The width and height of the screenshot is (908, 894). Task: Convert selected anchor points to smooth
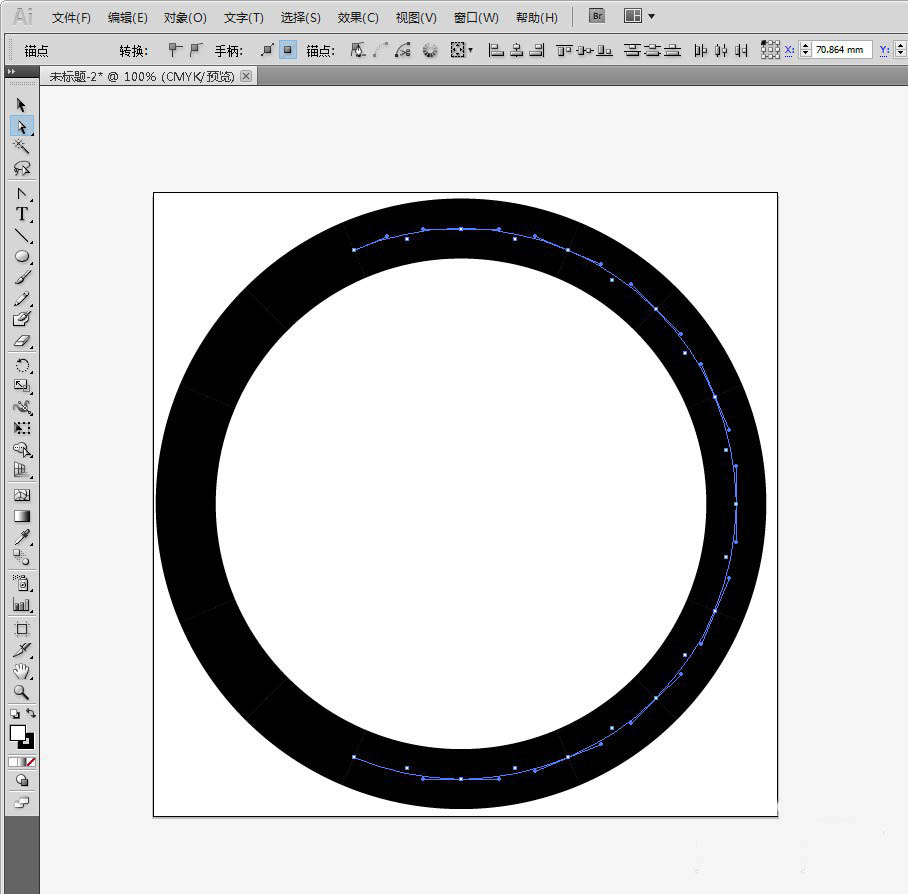pyautogui.click(x=197, y=50)
